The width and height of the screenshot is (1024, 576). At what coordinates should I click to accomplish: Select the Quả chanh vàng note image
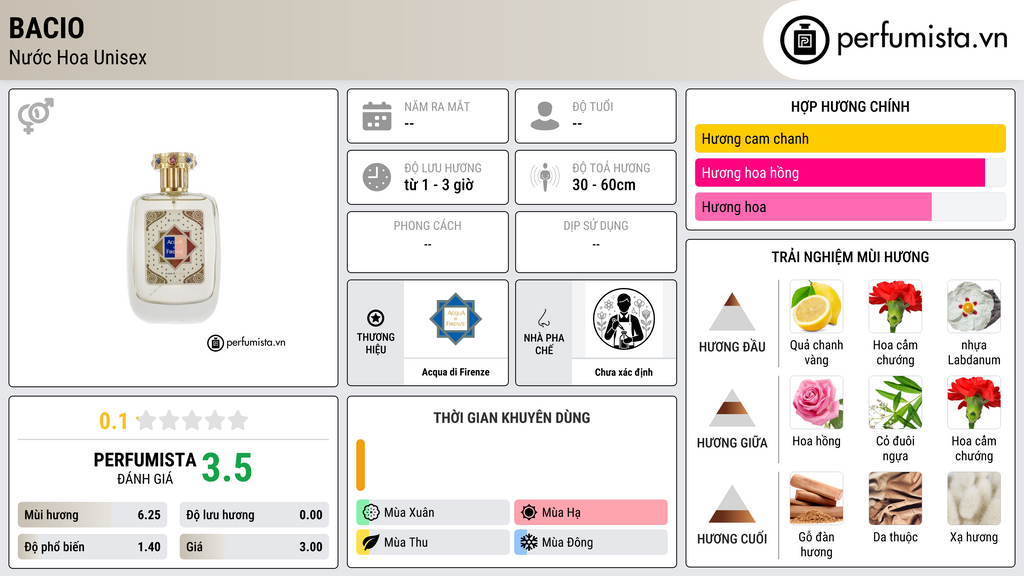point(816,306)
